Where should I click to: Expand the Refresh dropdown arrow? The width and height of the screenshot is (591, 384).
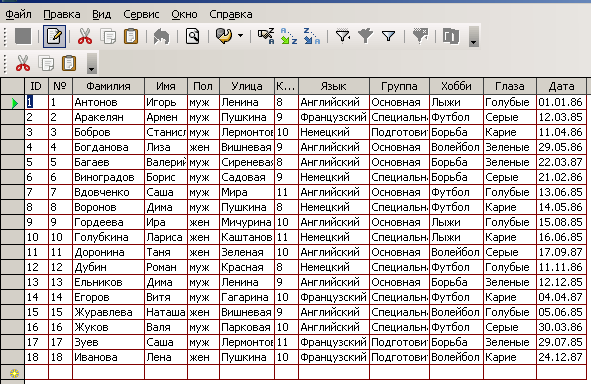[240, 37]
